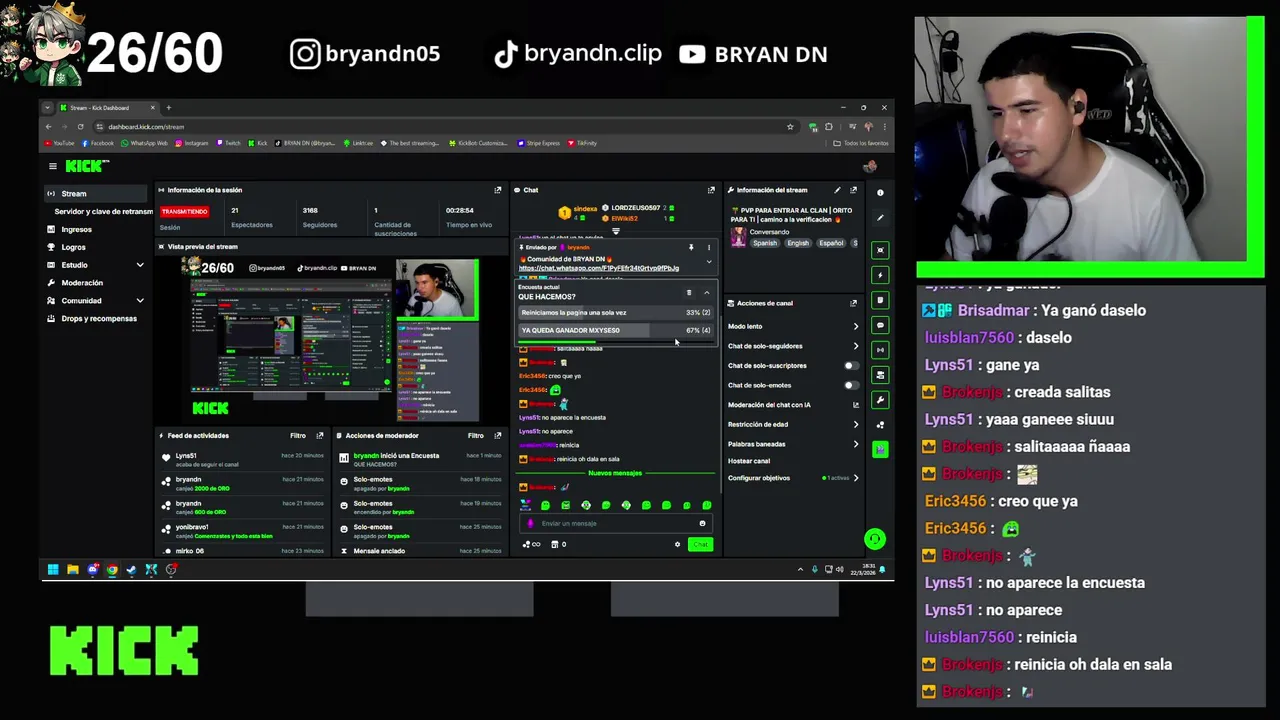Click the green headset support button
Image resolution: width=1280 pixels, height=720 pixels.
874,540
